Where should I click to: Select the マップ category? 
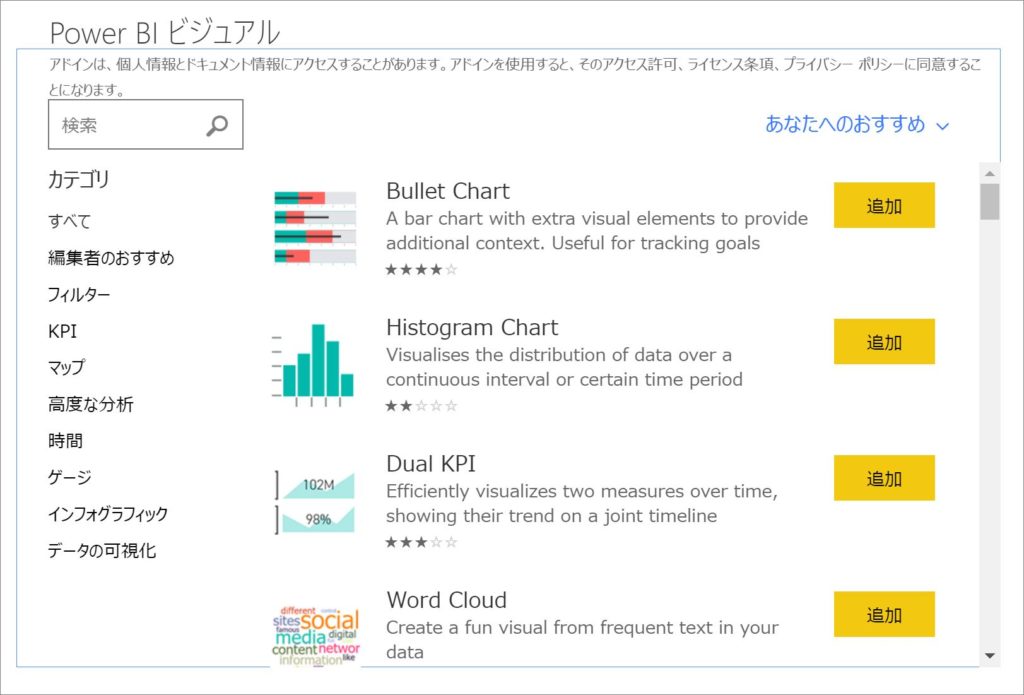66,367
